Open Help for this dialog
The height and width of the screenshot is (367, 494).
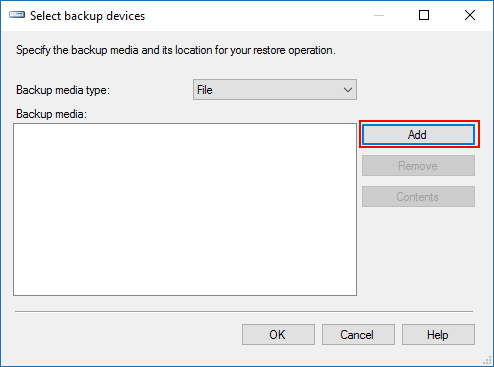(438, 334)
